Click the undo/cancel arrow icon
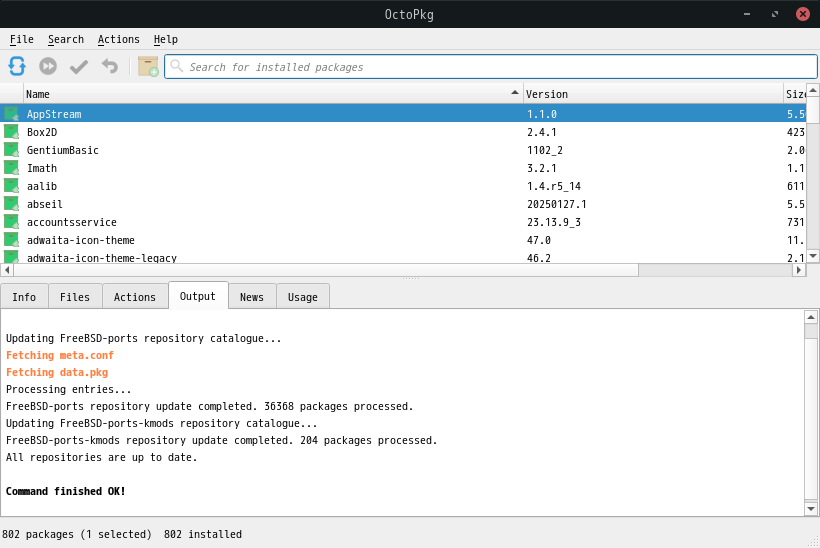Image resolution: width=820 pixels, height=548 pixels. coord(110,67)
